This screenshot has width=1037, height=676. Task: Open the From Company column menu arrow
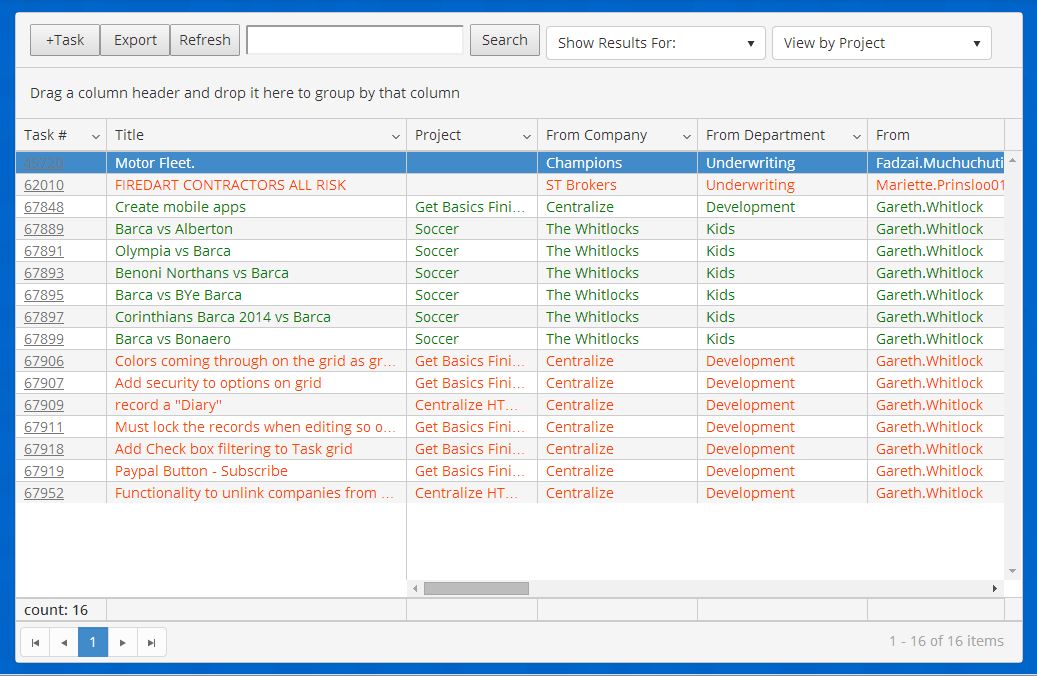pos(686,136)
